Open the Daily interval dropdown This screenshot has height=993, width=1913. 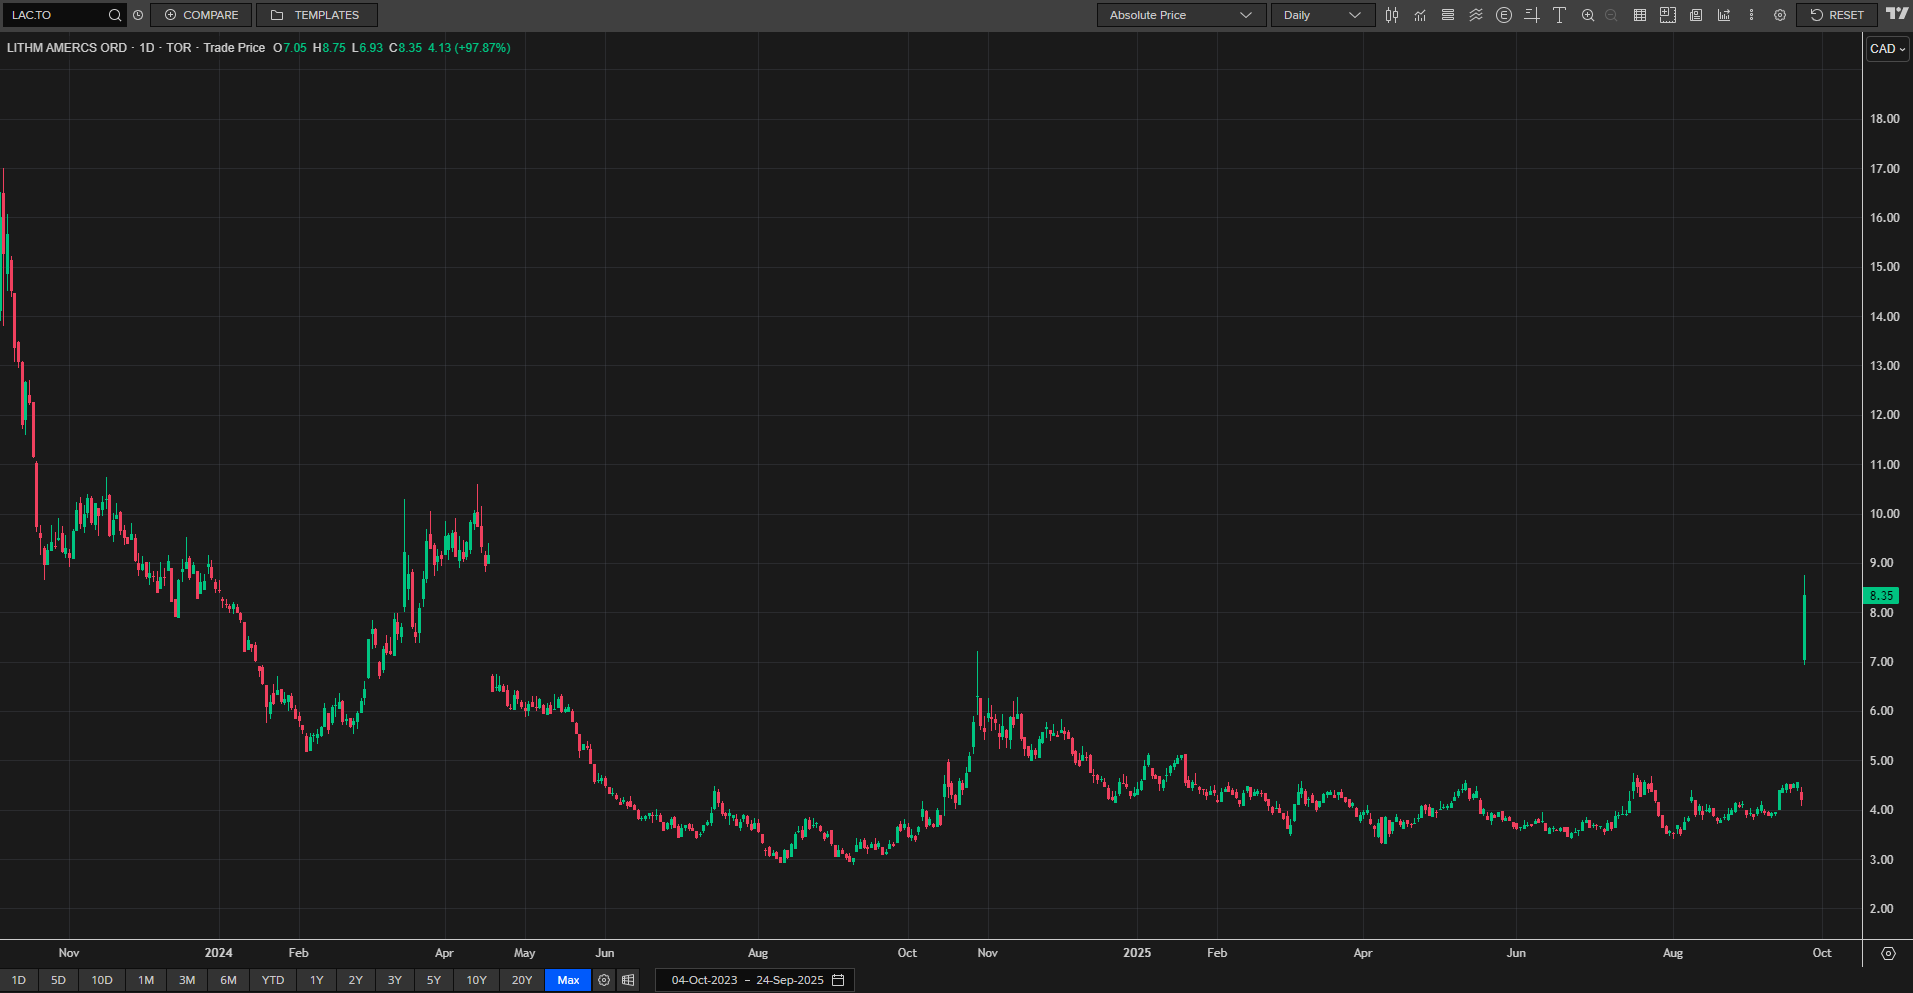1322,15
